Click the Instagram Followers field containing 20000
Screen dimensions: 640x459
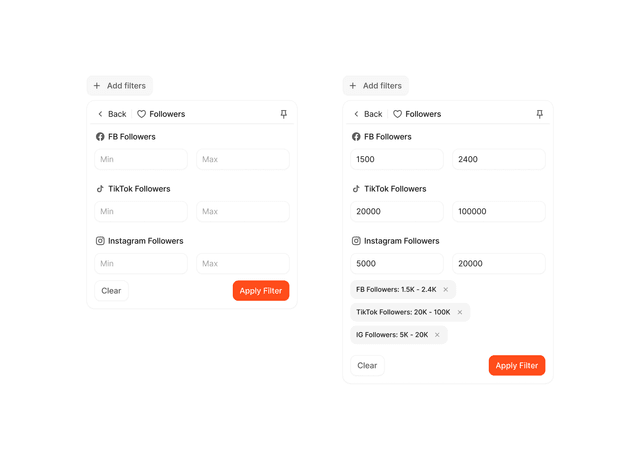pos(499,264)
